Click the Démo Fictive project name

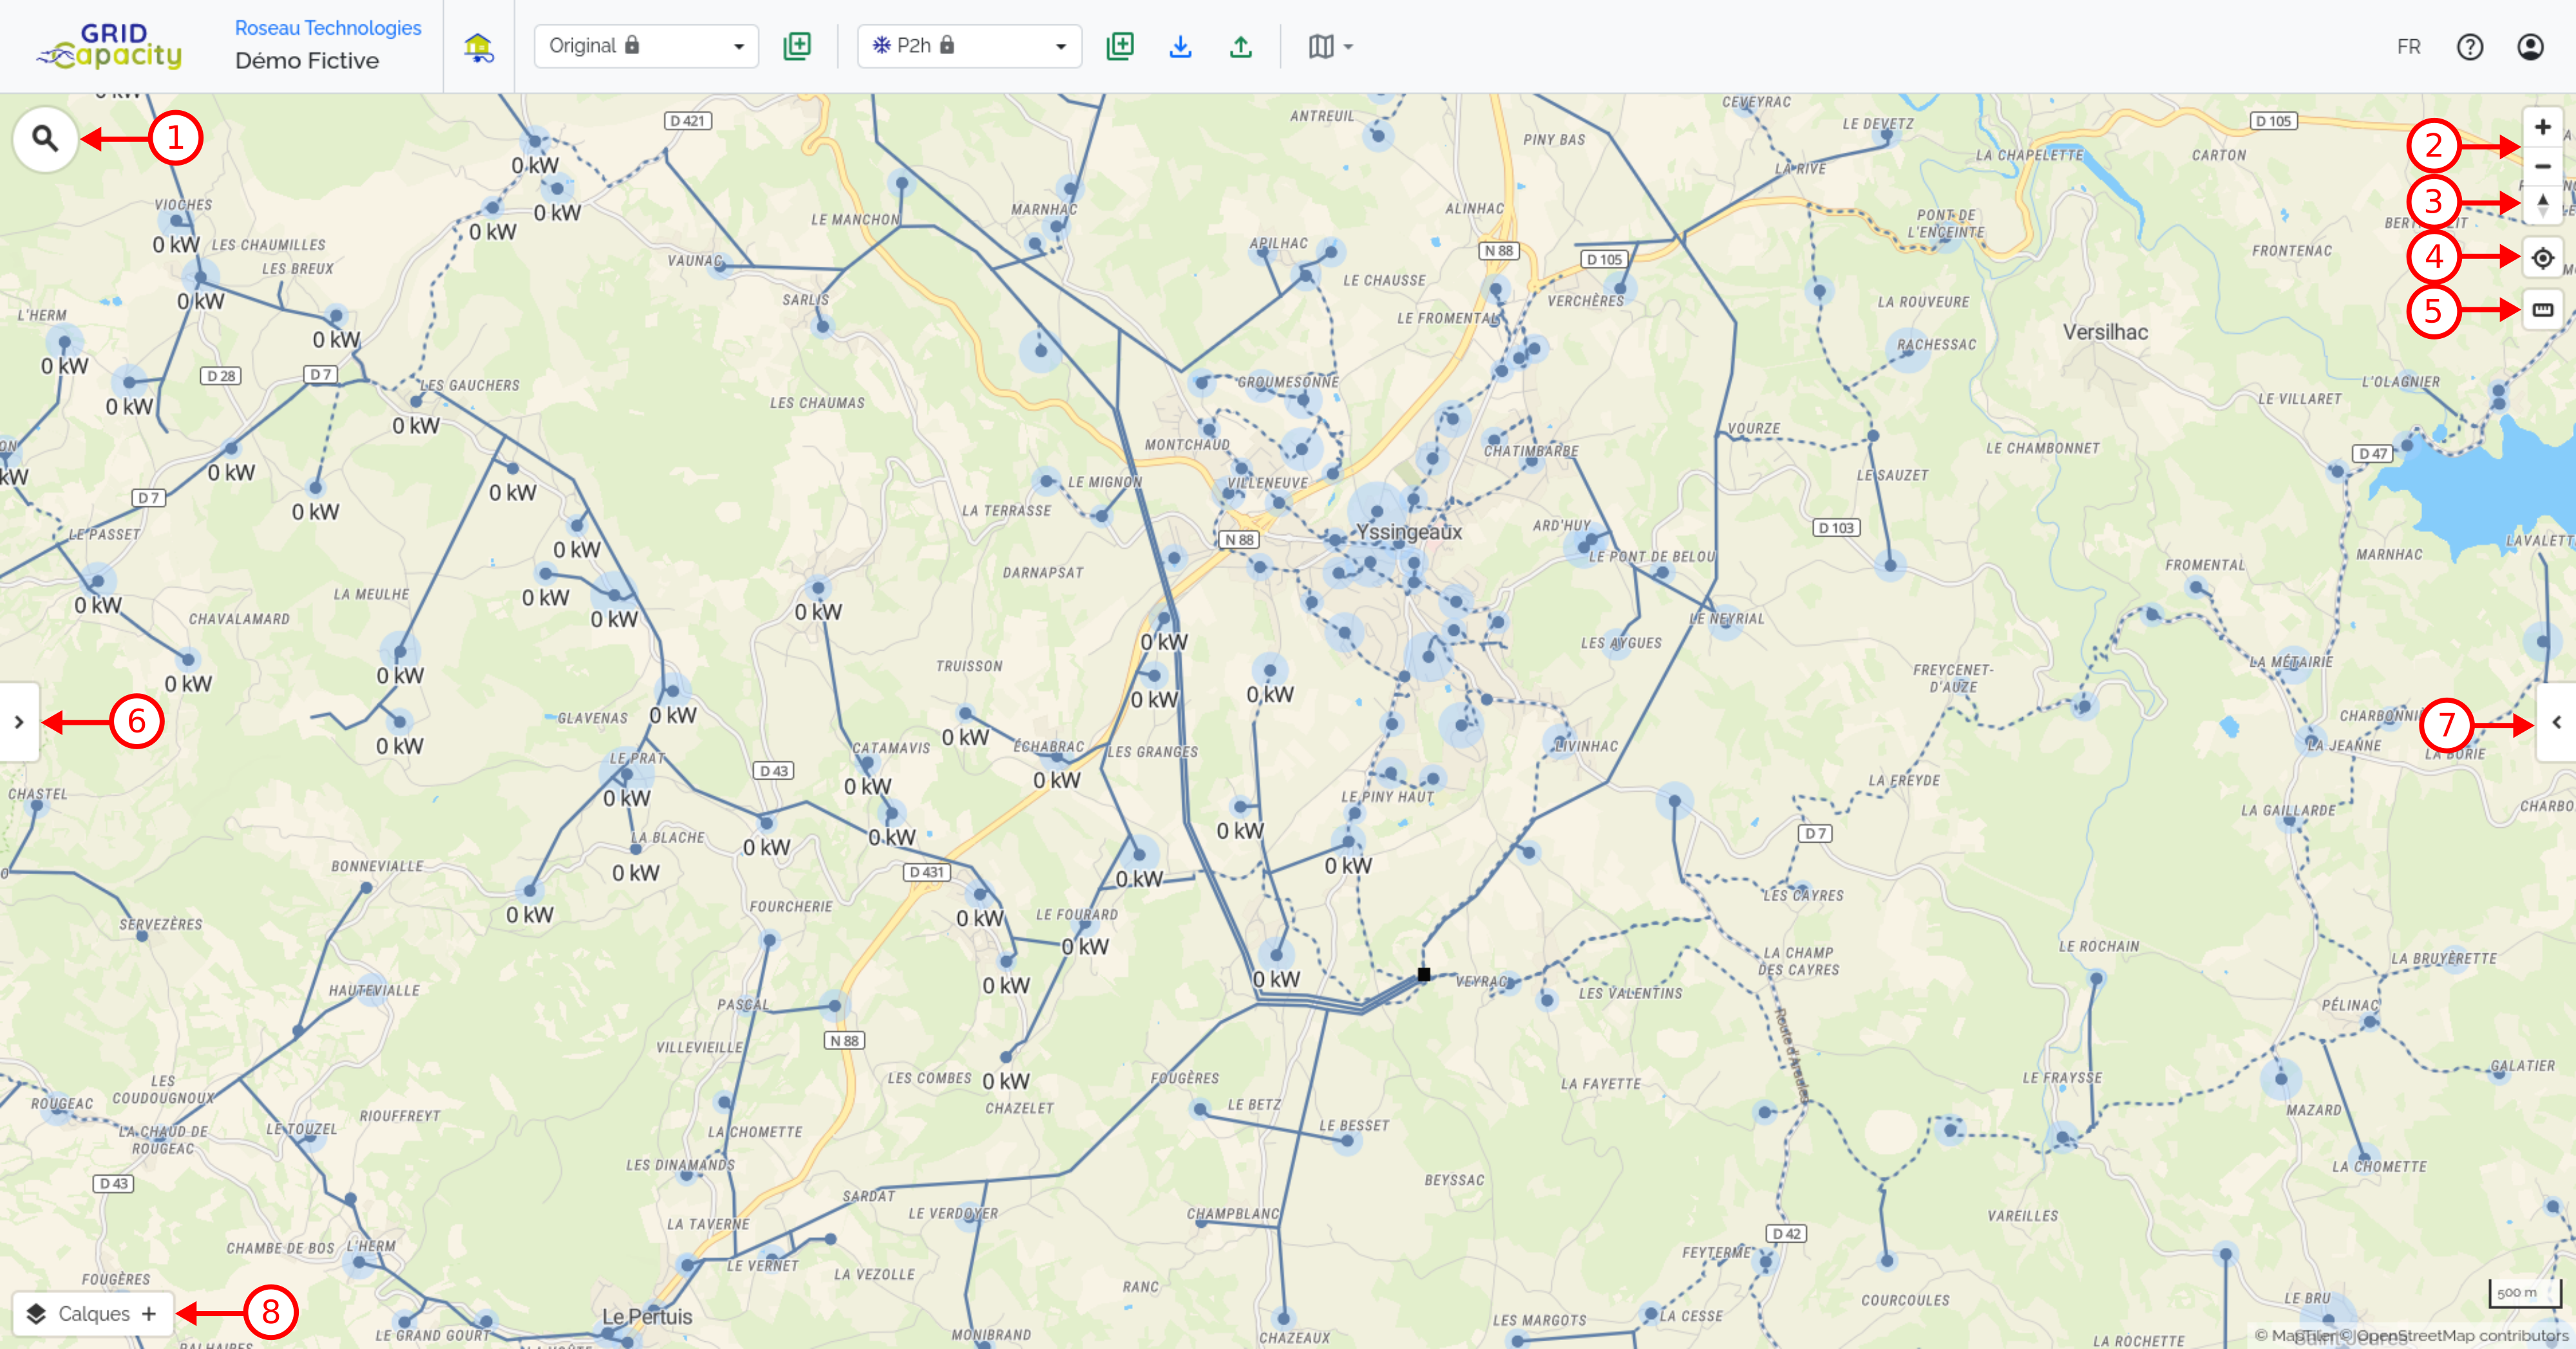[307, 61]
